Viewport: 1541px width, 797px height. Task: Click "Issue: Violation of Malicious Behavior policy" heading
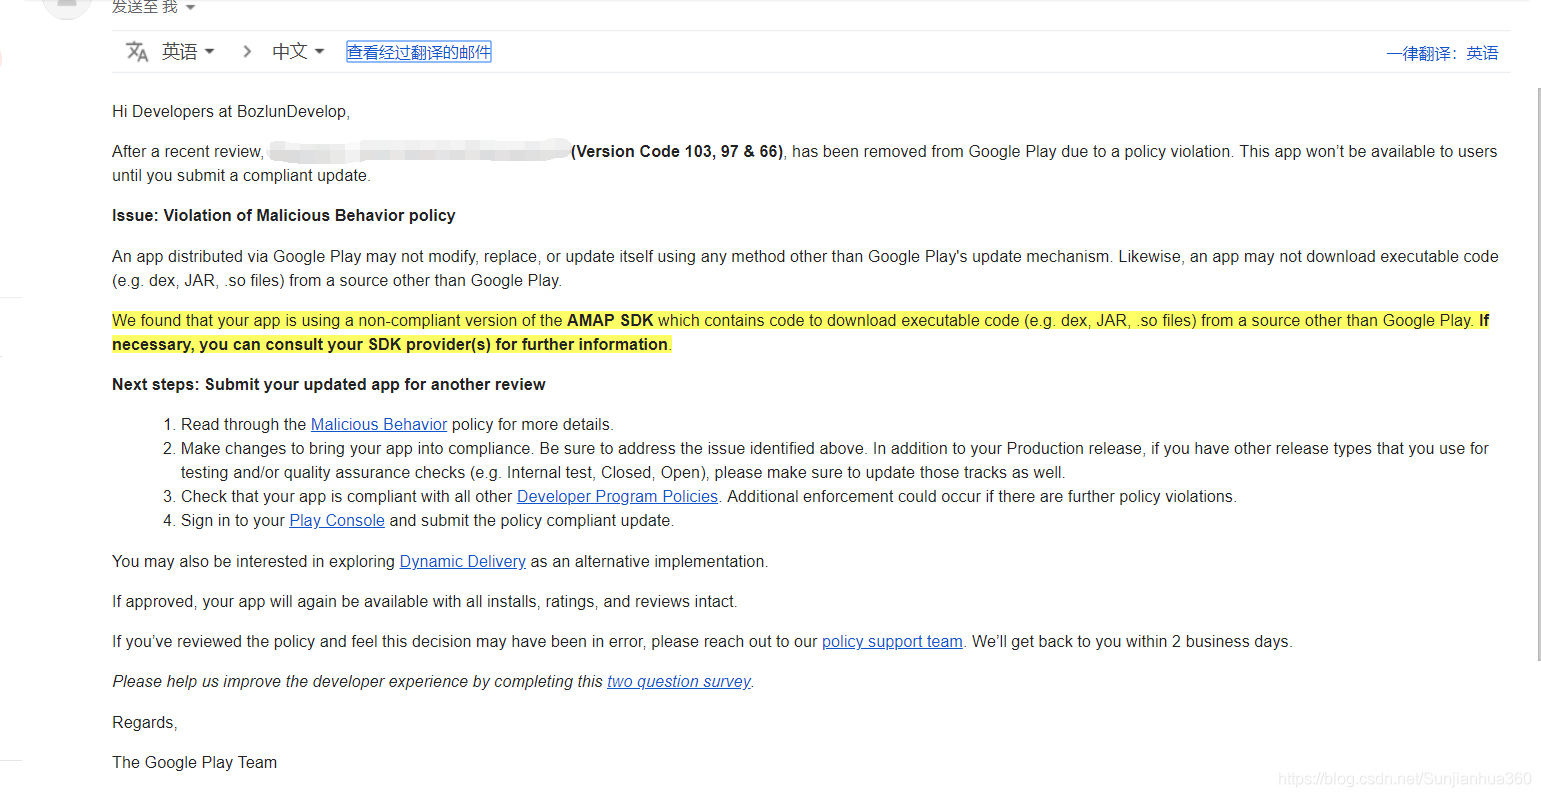pyautogui.click(x=284, y=215)
